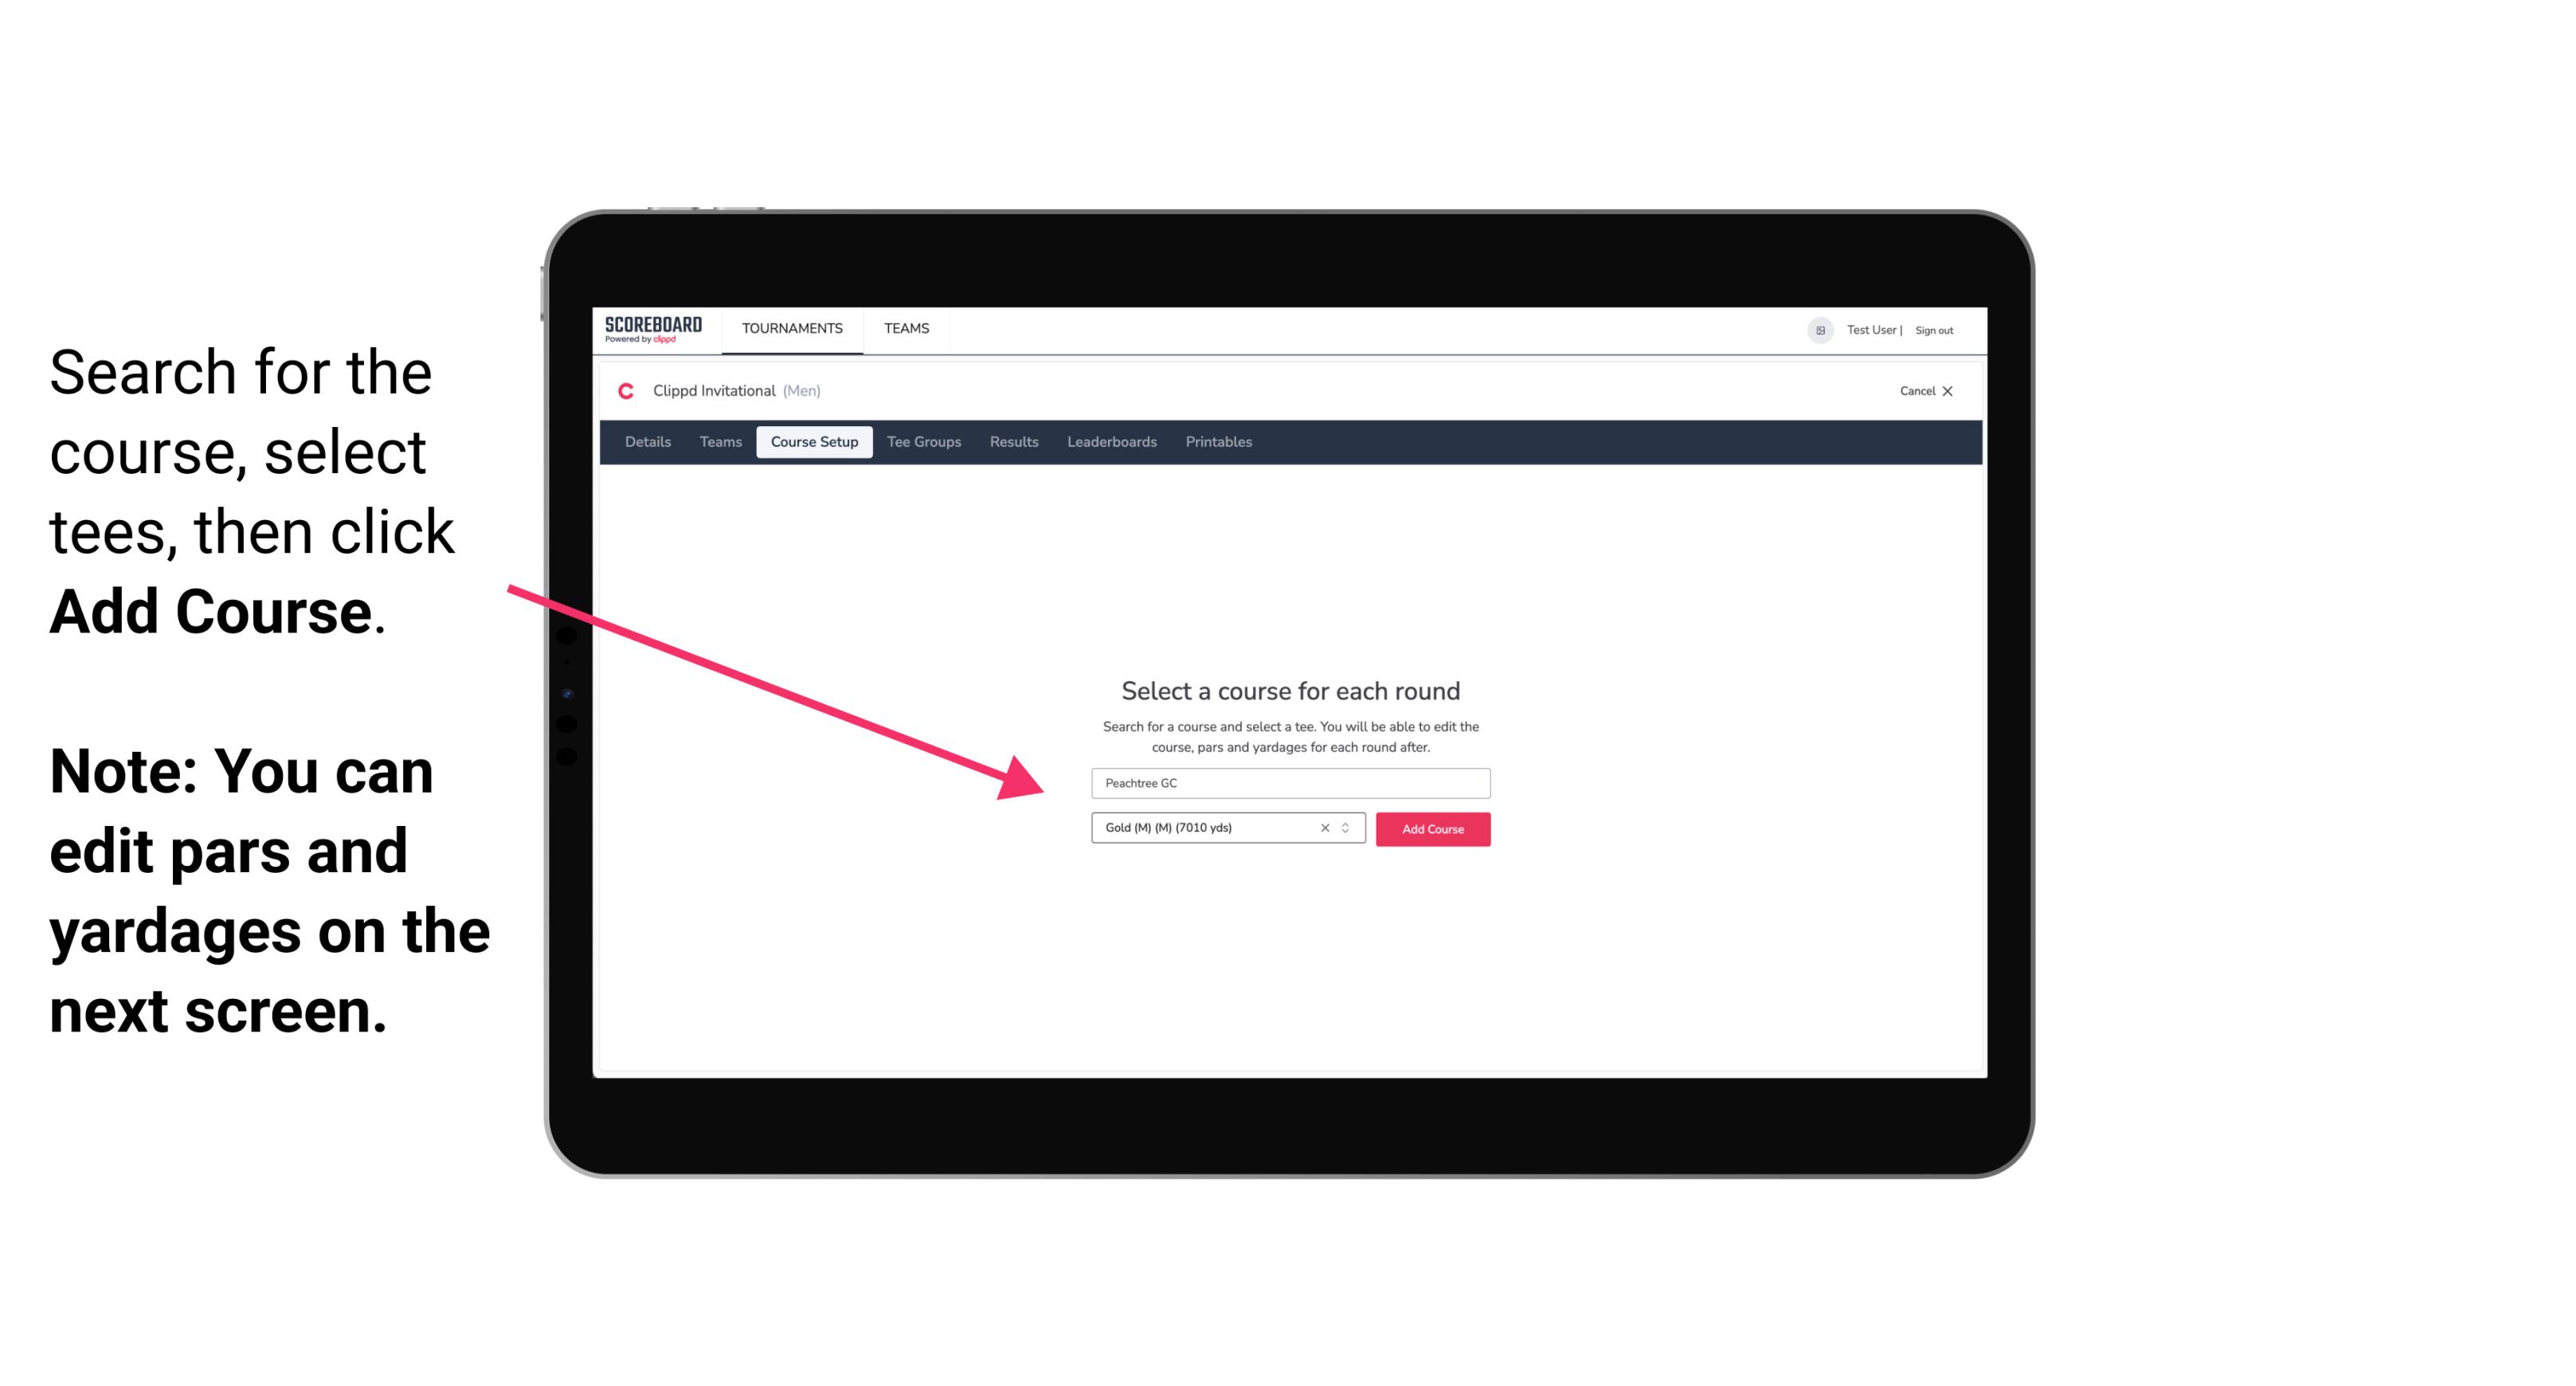
Task: Navigate to the Leaderboards tab
Action: point(1112,440)
